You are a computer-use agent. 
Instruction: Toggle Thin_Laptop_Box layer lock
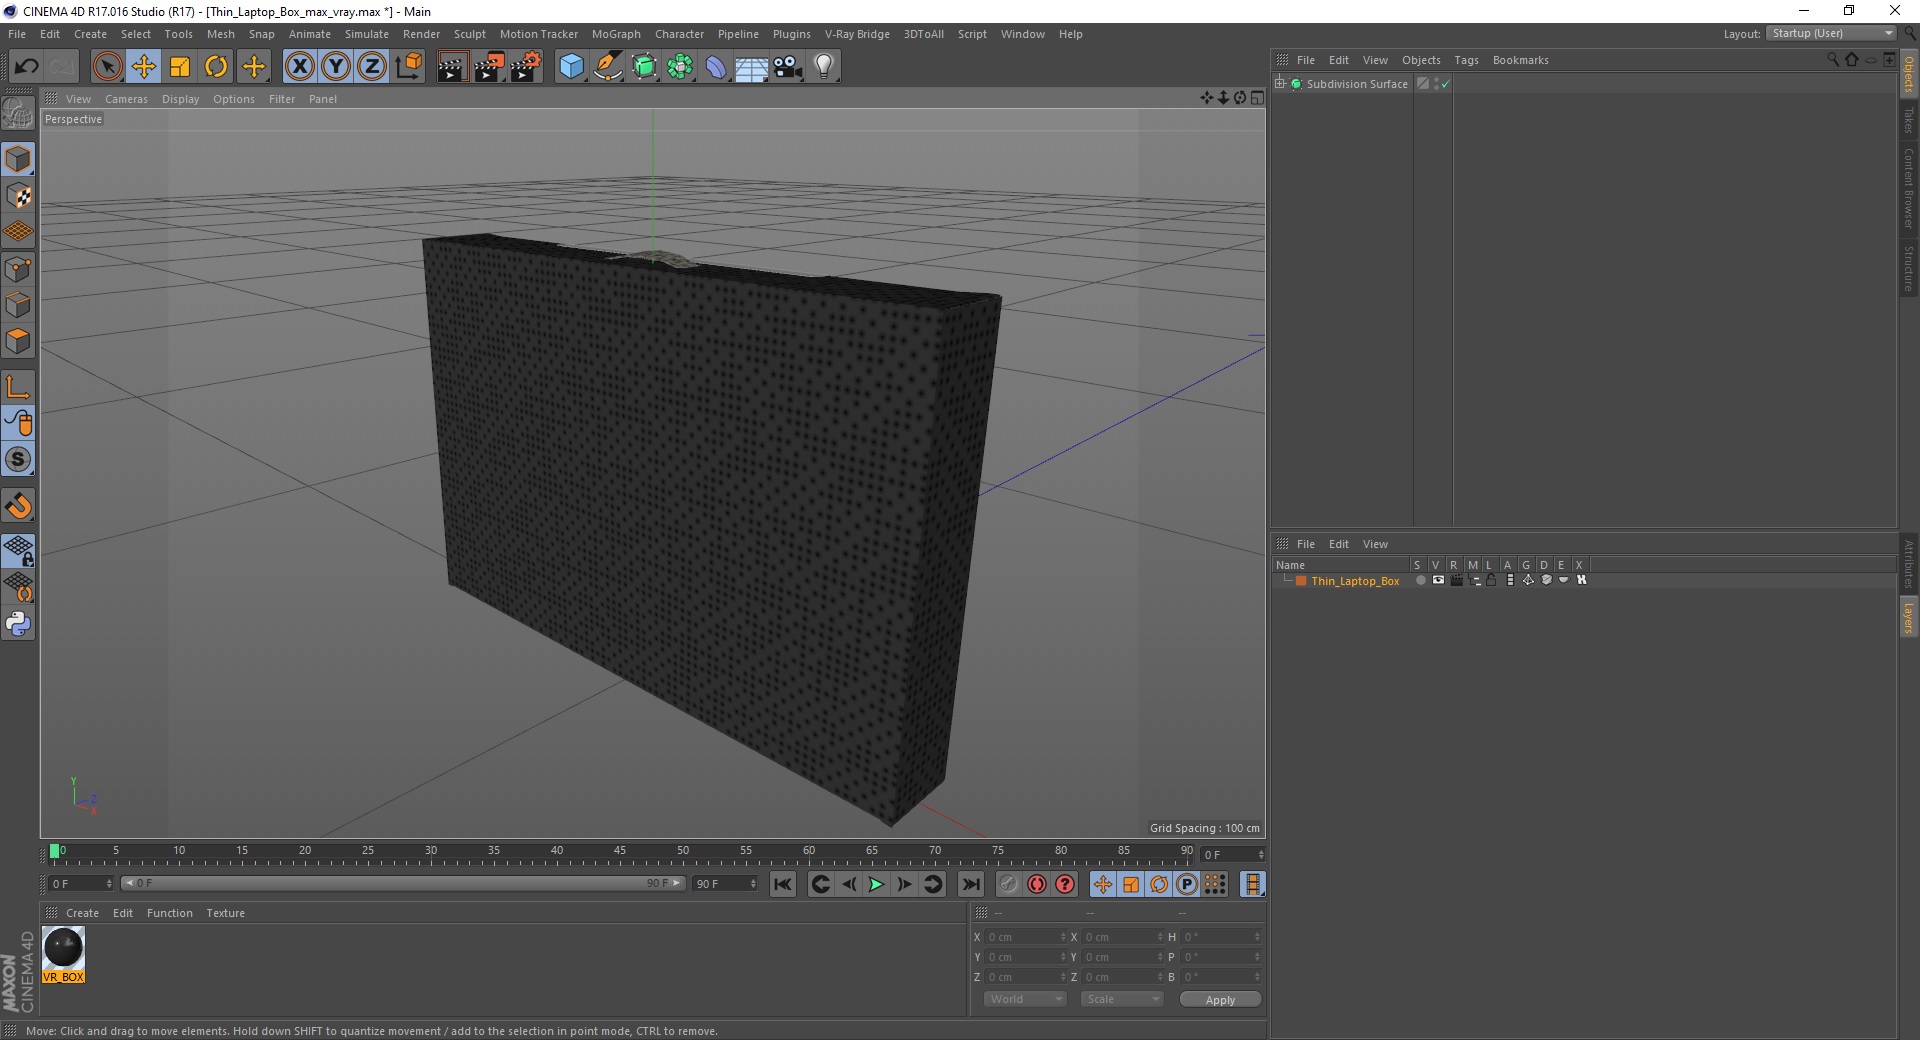[x=1491, y=580]
